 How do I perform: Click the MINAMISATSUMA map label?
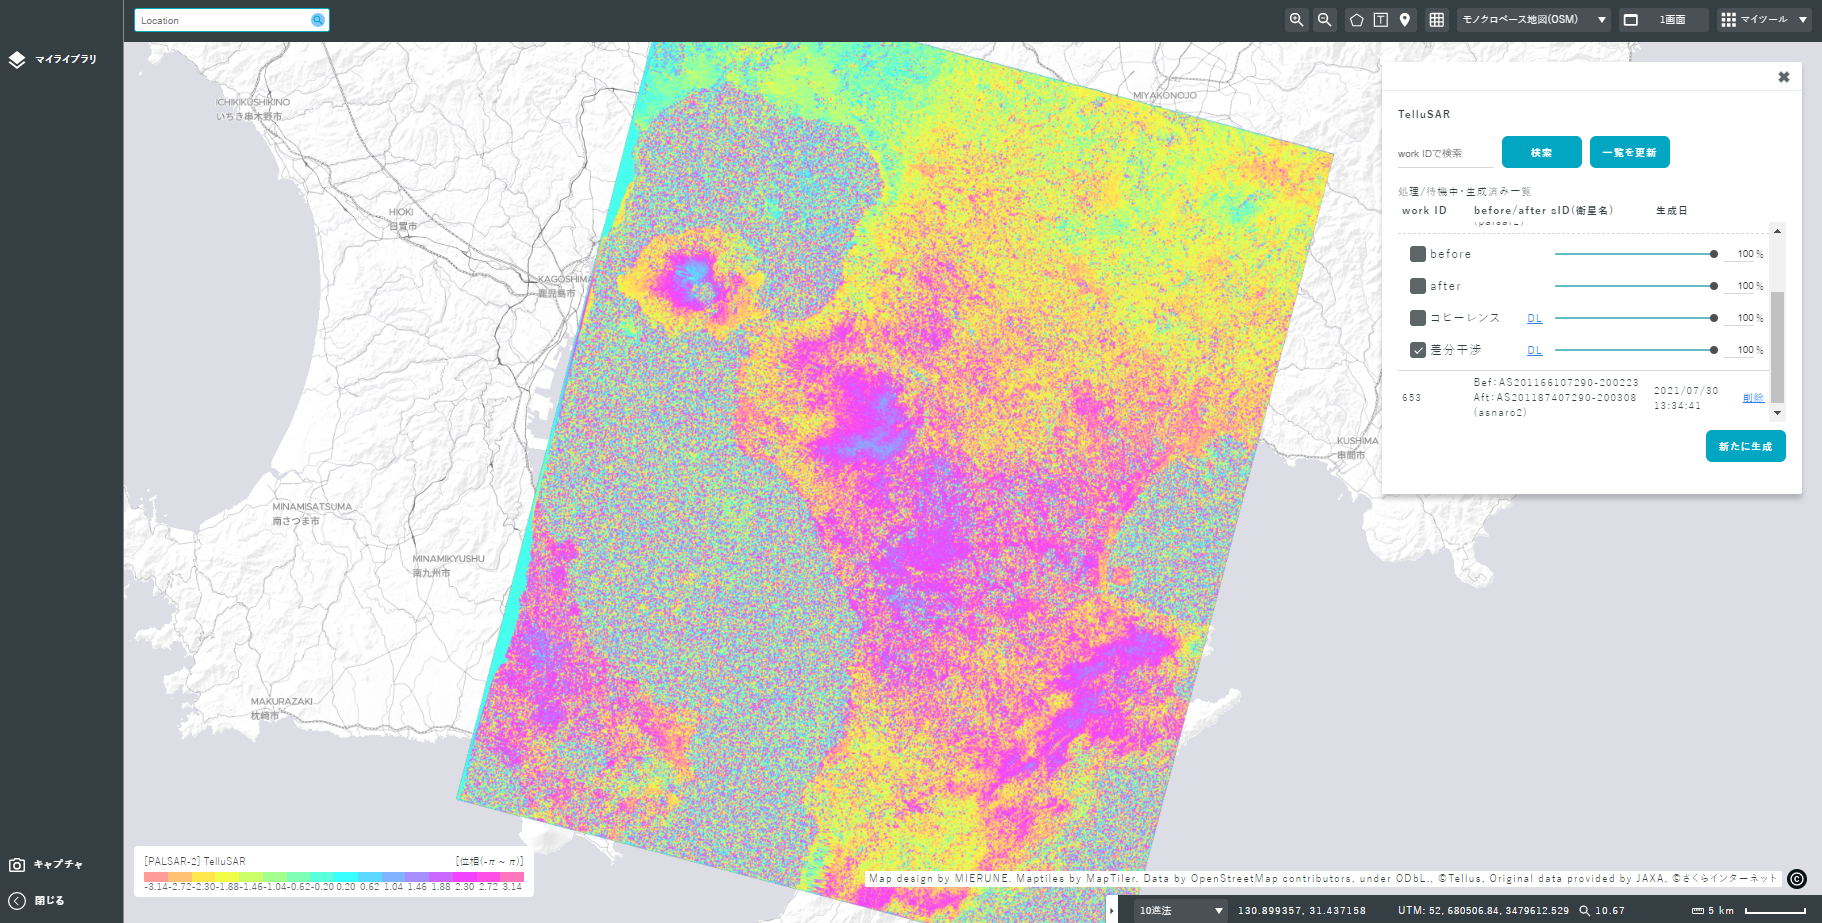312,507
